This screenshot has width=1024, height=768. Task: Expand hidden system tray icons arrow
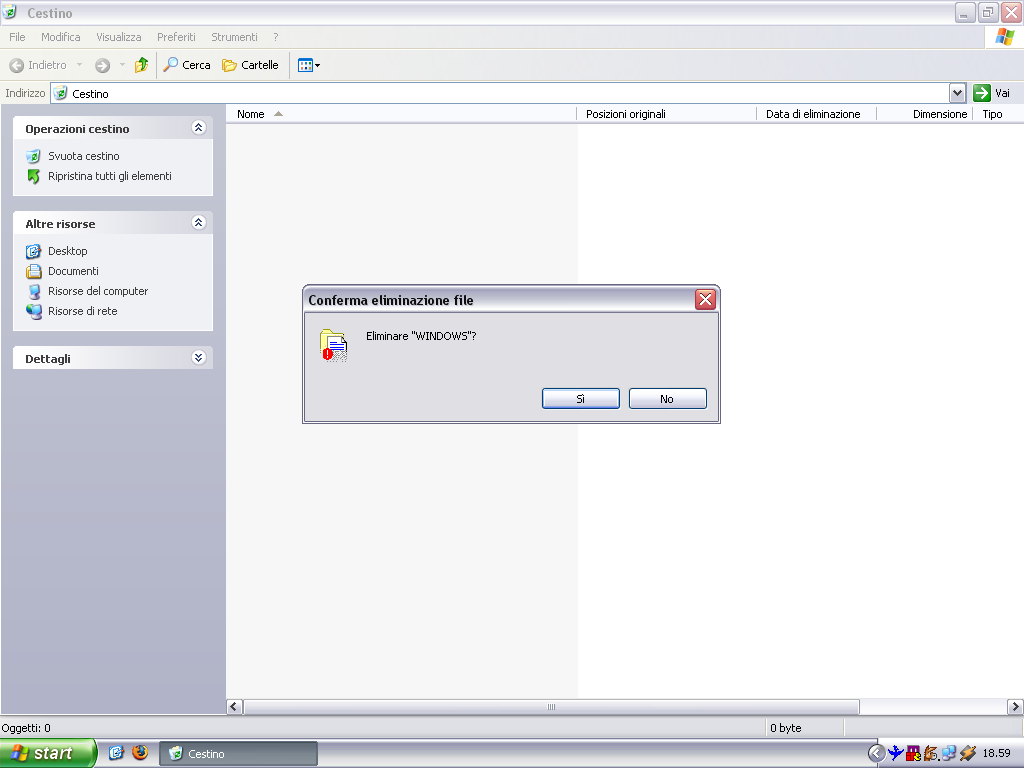[876, 754]
